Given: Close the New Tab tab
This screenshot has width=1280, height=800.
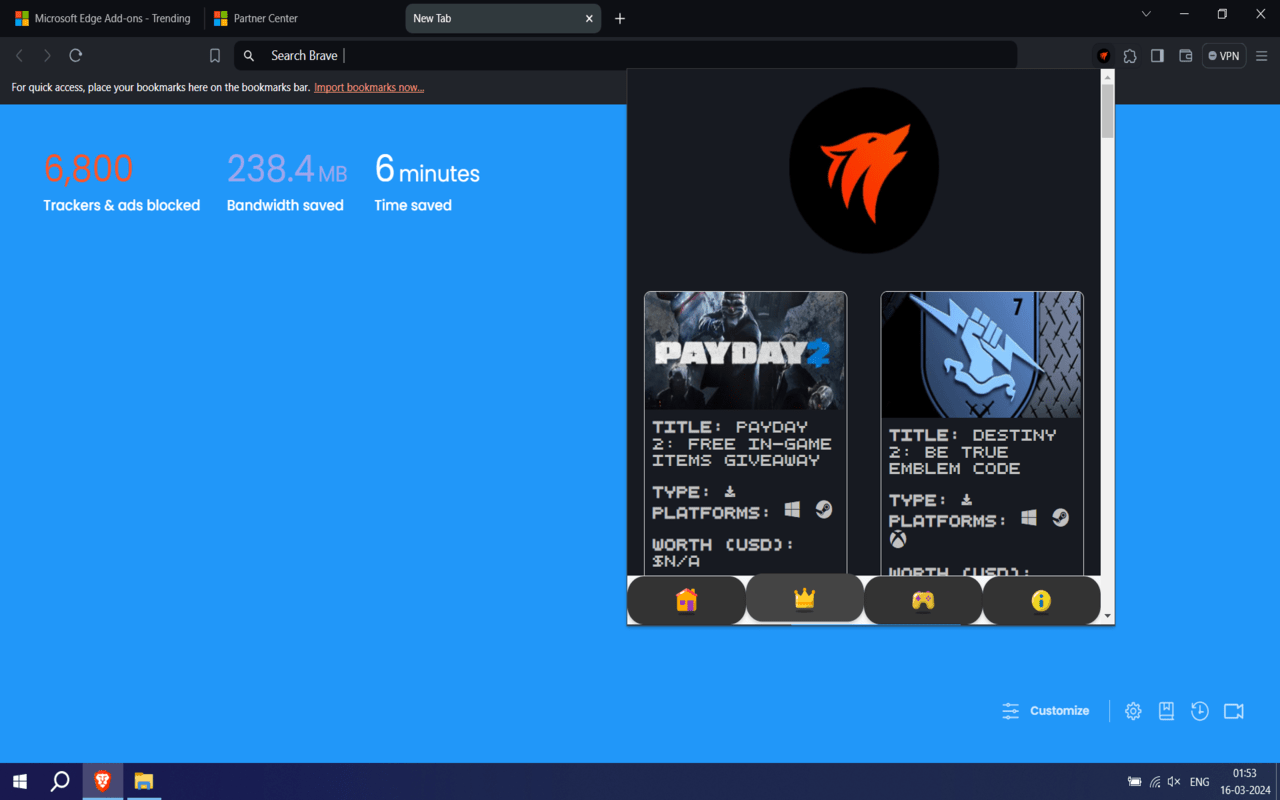Looking at the screenshot, I should pyautogui.click(x=589, y=18).
